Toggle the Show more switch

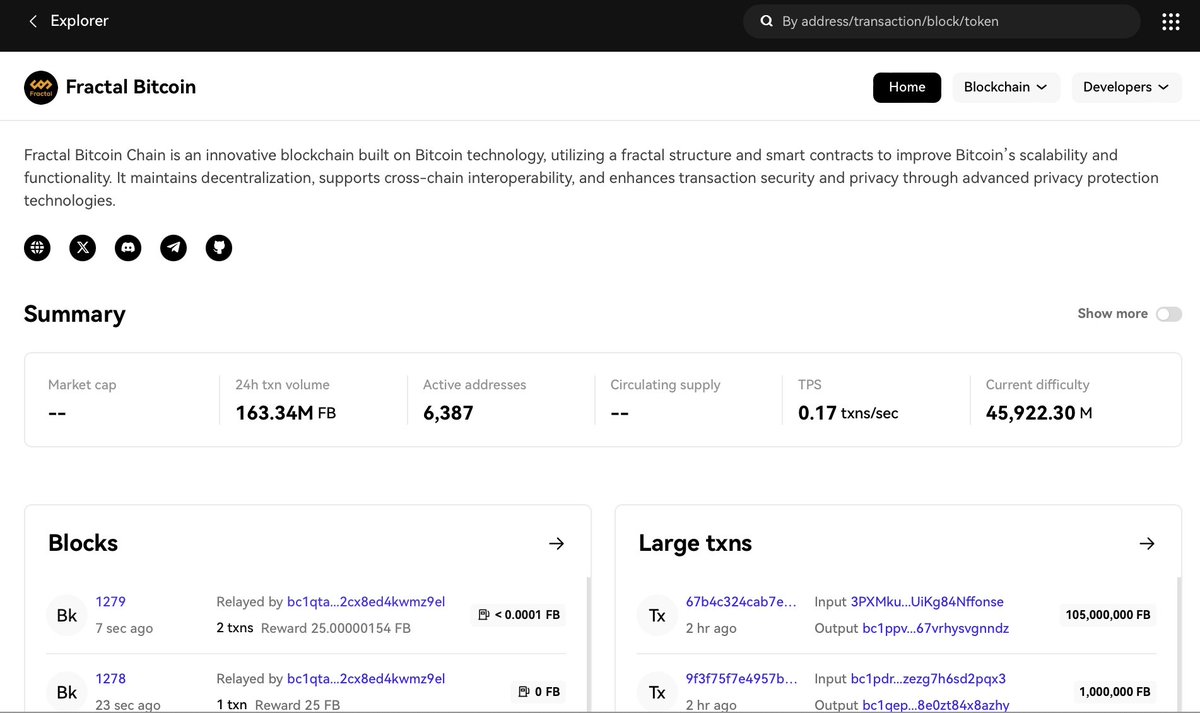click(1169, 314)
